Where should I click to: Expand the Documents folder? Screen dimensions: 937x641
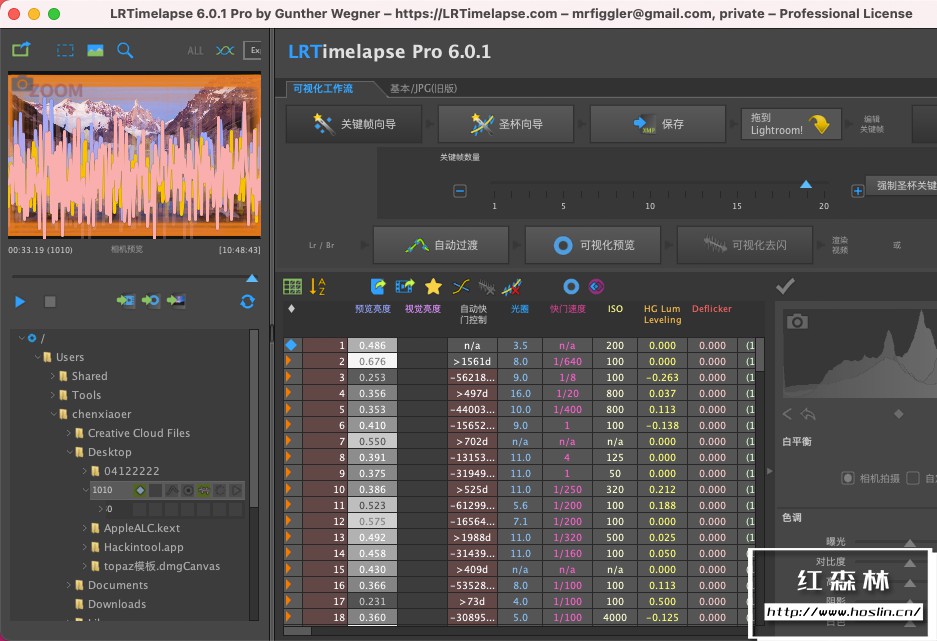(x=69, y=585)
